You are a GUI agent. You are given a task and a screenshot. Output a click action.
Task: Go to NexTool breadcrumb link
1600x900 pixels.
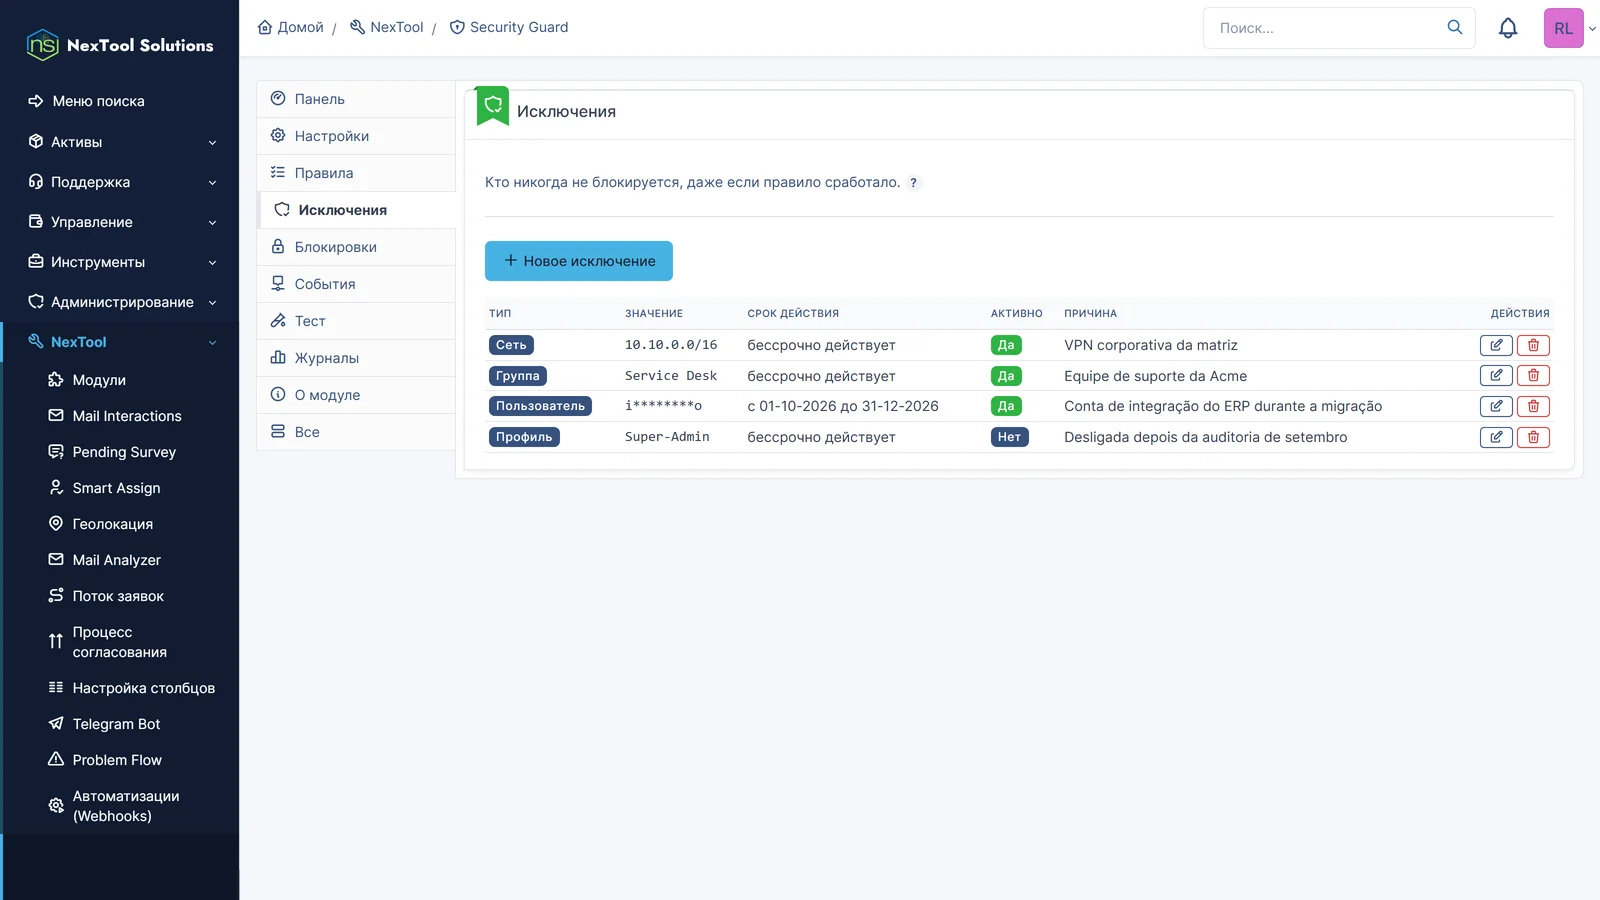387,27
